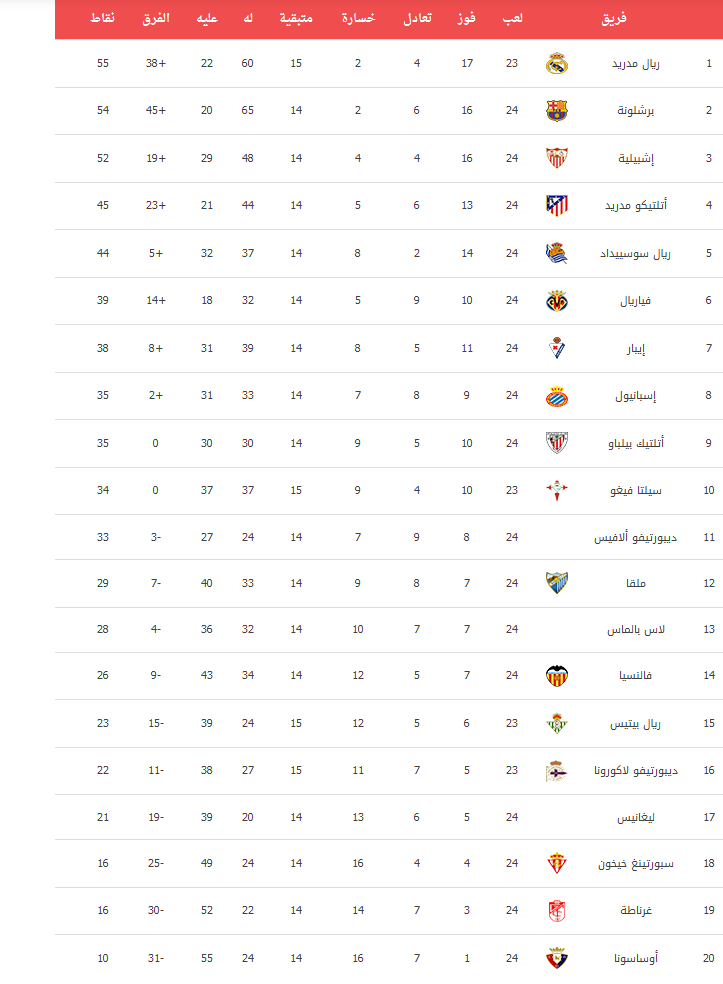Click the الفرق column header
The height and width of the screenshot is (984, 723).
[156, 18]
